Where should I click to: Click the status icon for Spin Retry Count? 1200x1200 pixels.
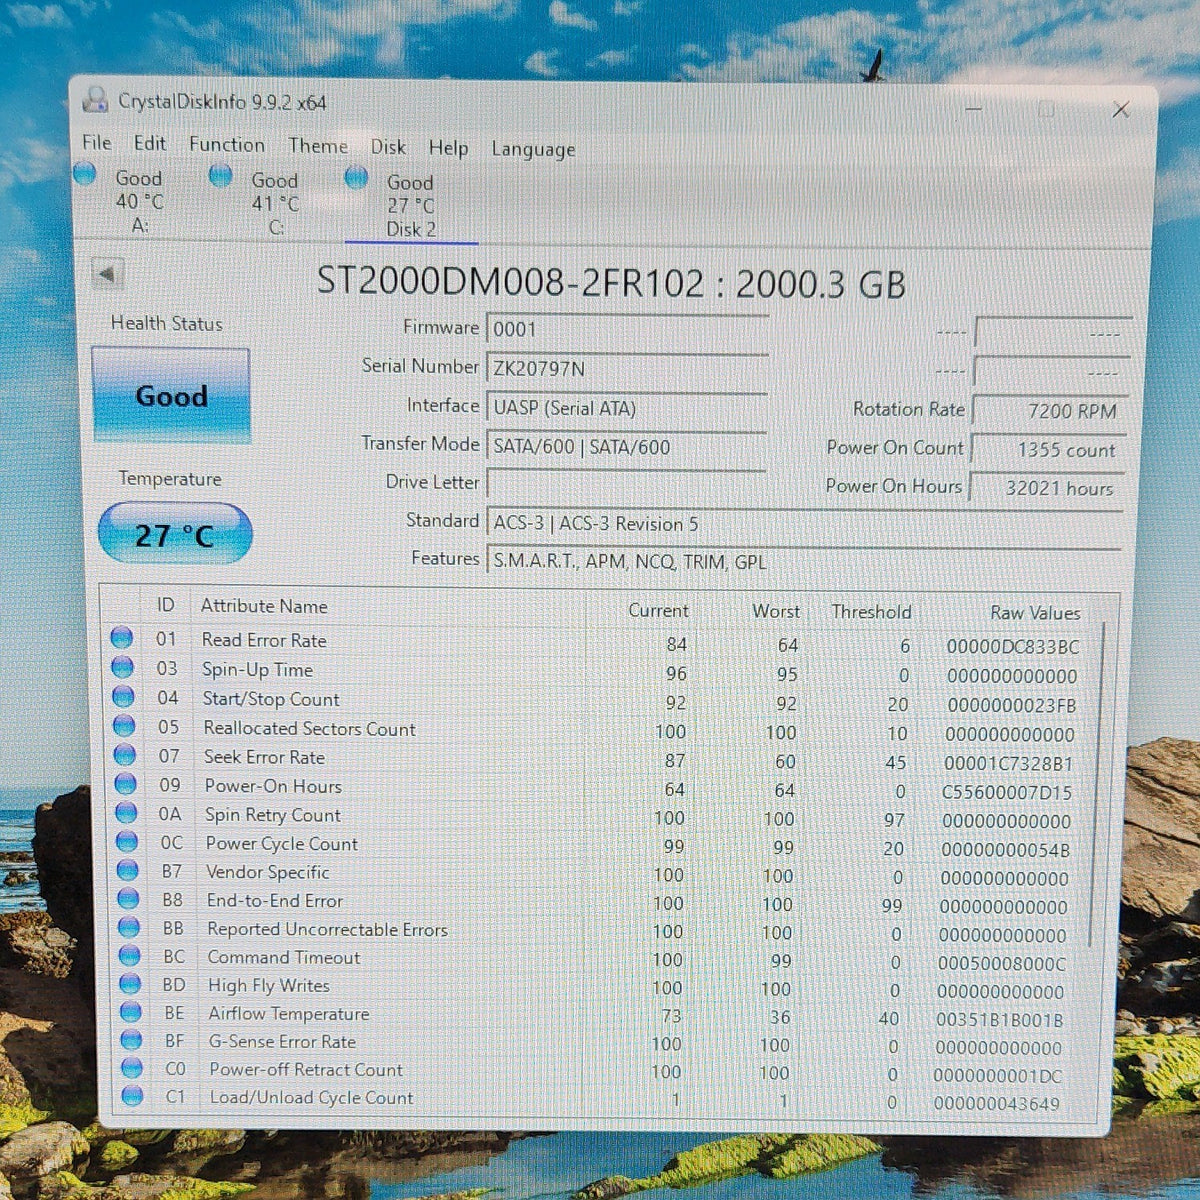(126, 812)
